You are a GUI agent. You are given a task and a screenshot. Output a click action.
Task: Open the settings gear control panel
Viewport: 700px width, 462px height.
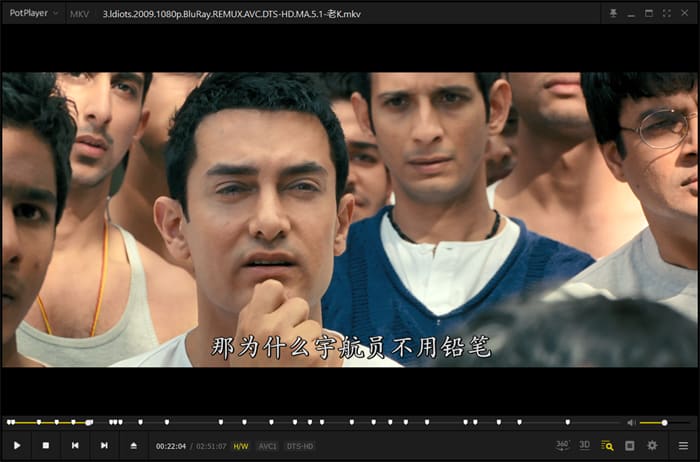click(x=652, y=445)
